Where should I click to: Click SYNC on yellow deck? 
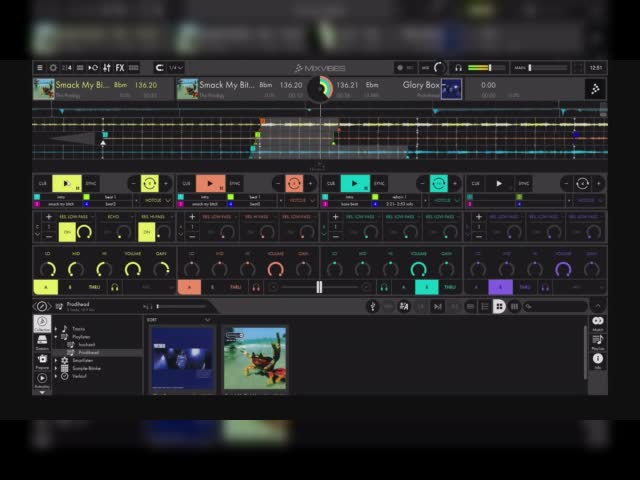point(91,184)
